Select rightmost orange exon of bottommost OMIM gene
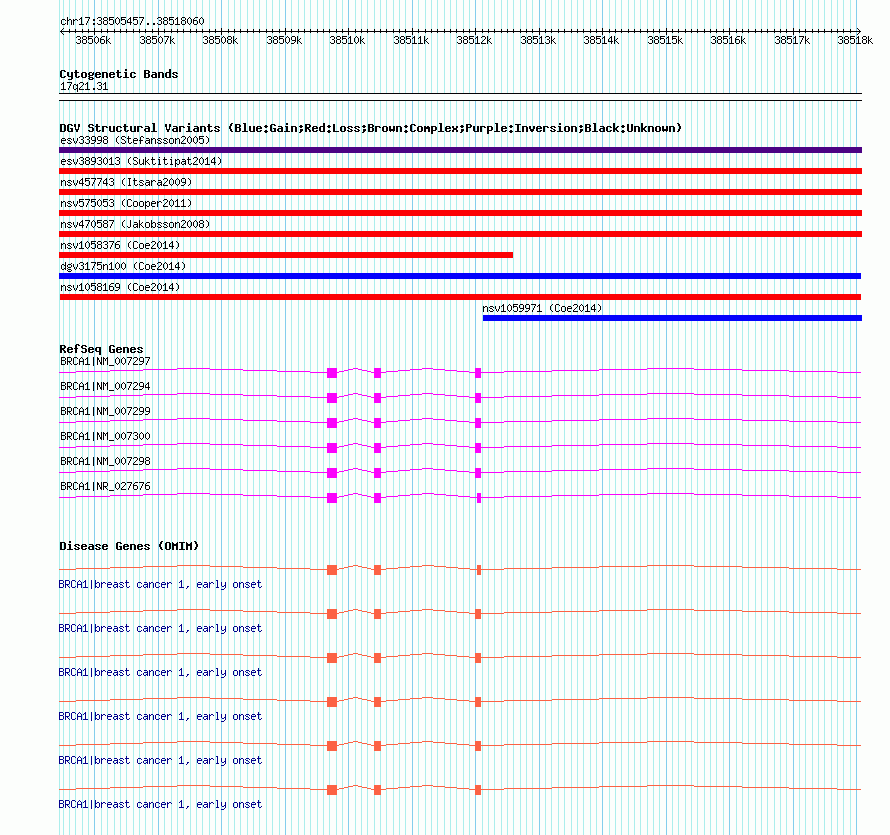890x835 pixels. click(478, 790)
